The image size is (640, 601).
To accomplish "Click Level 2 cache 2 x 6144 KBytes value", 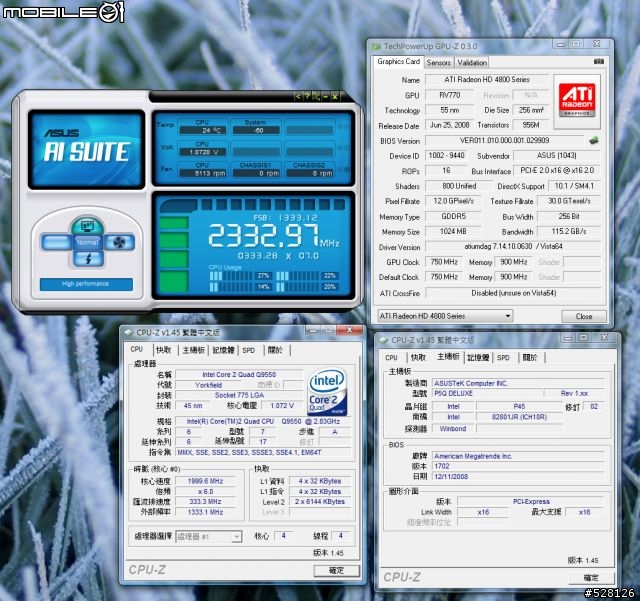I will pos(320,502).
